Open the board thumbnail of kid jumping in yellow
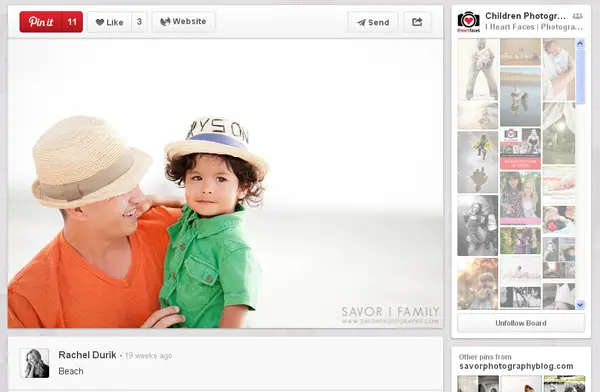600x392 pixels. point(478,162)
